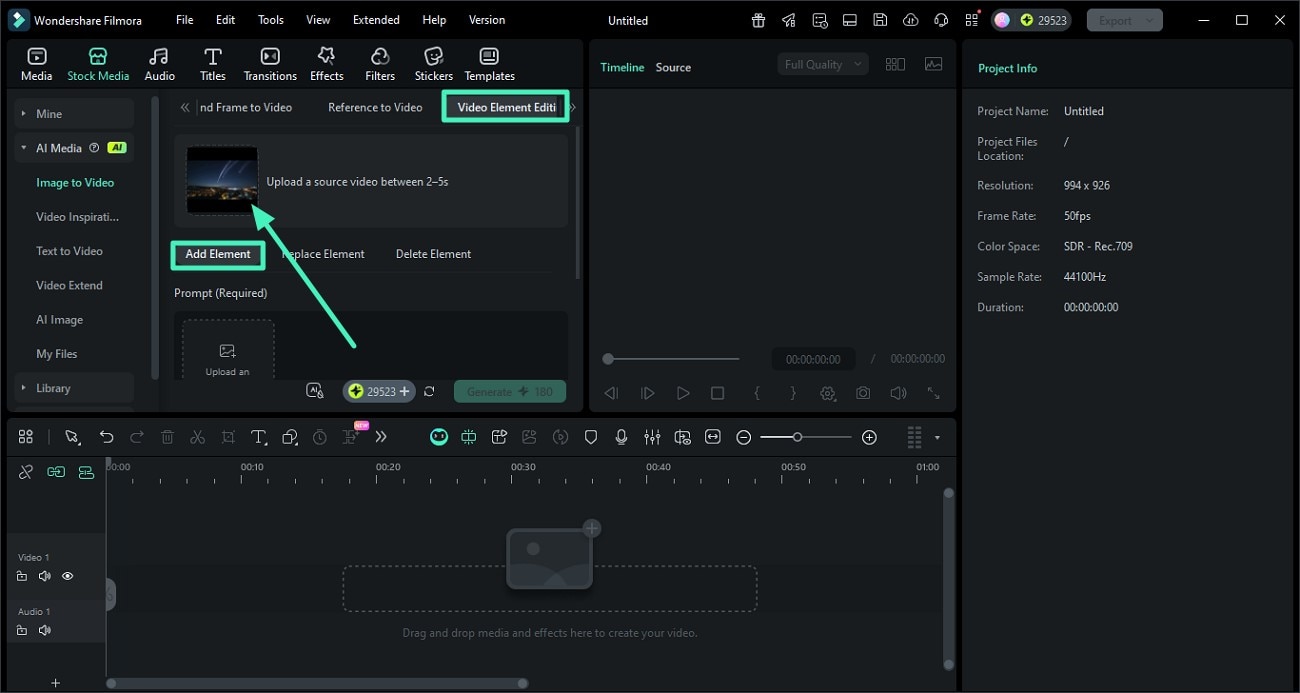The width and height of the screenshot is (1300, 693).
Task: Open the Transitions panel
Action: 269,62
